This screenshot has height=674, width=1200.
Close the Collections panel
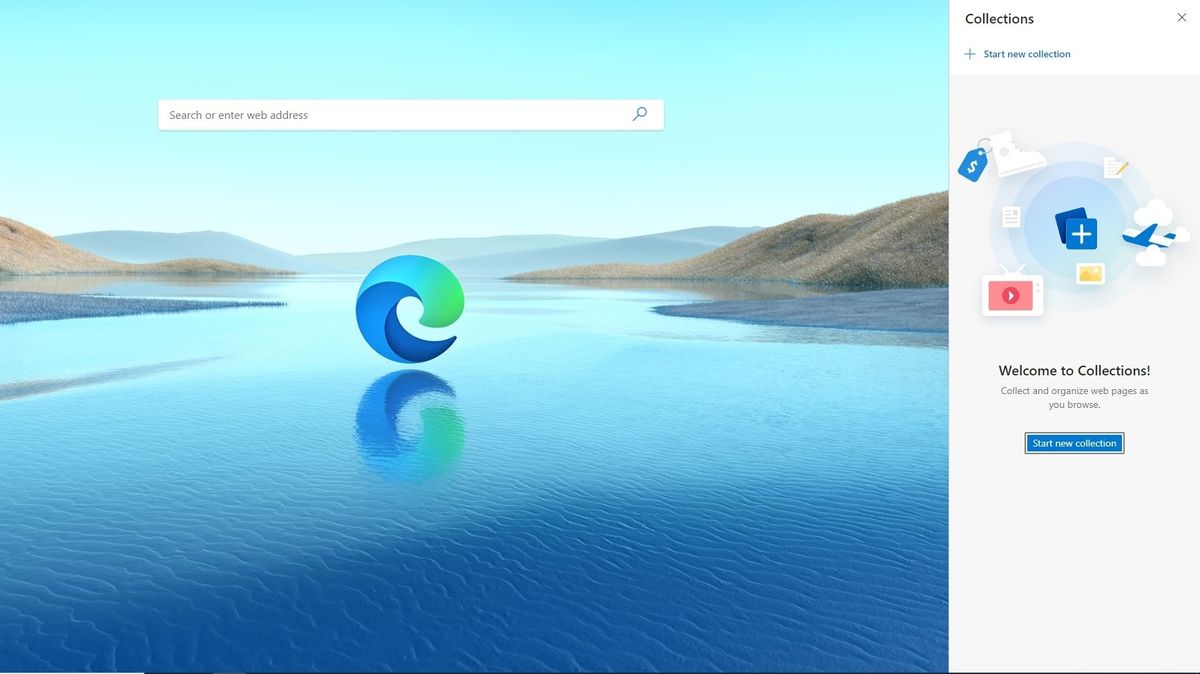(1182, 17)
